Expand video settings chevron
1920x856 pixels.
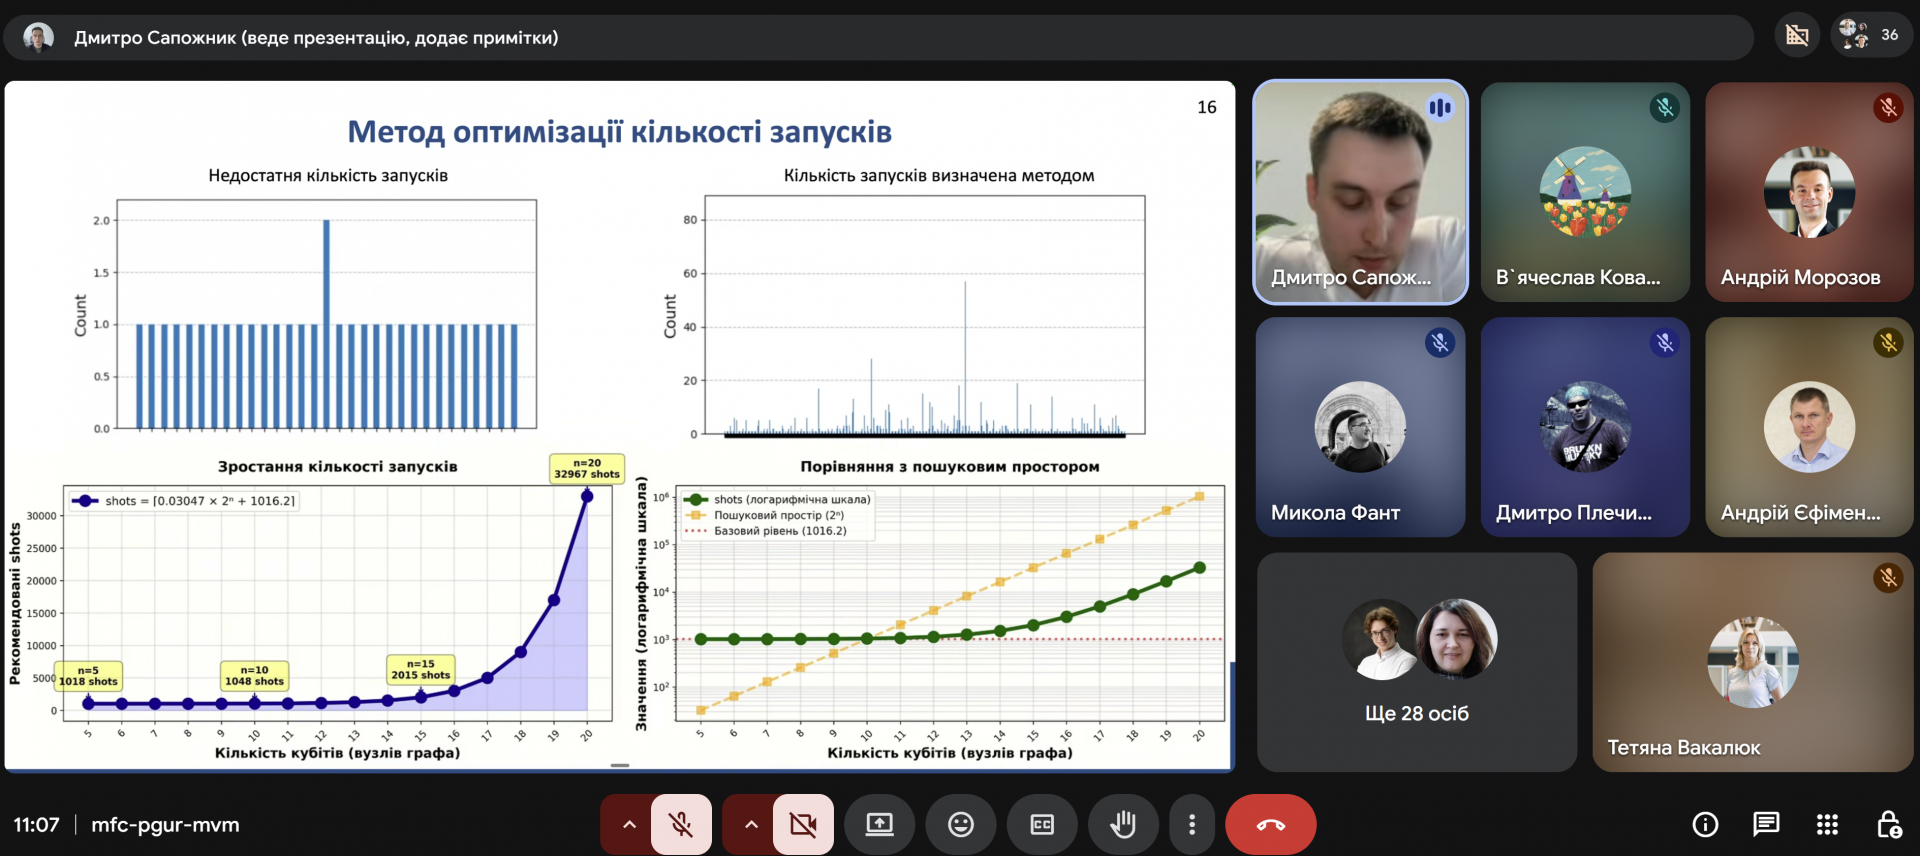point(751,825)
